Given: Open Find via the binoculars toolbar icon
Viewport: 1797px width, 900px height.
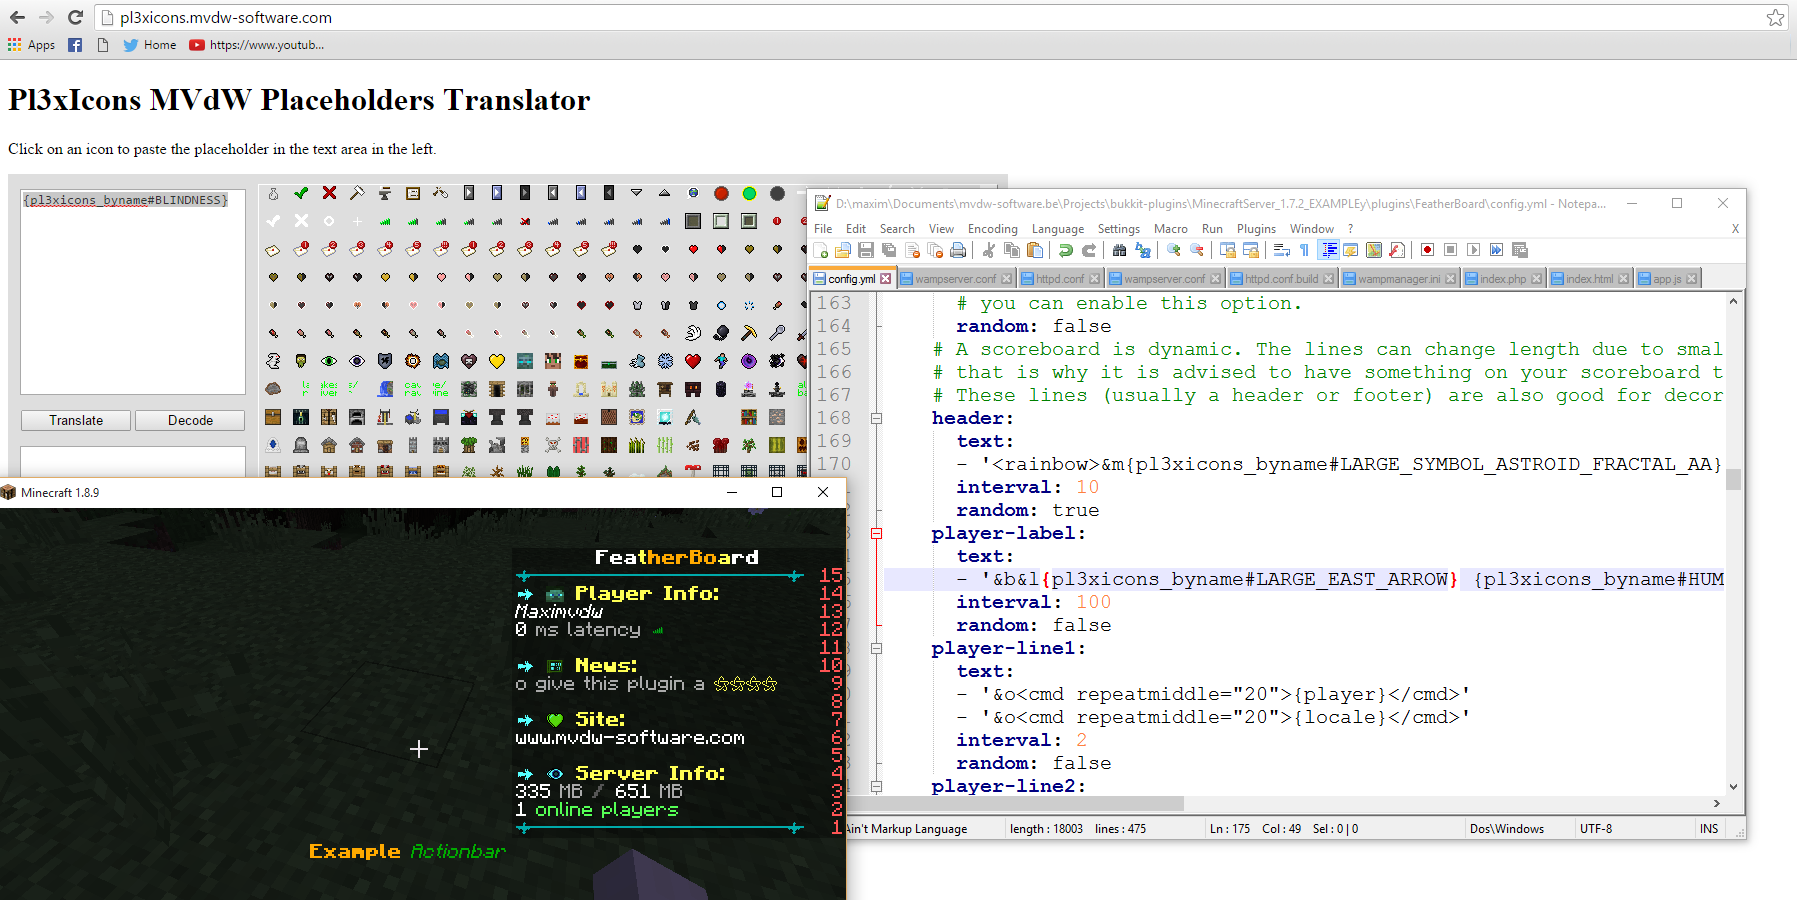Looking at the screenshot, I should (x=1119, y=250).
